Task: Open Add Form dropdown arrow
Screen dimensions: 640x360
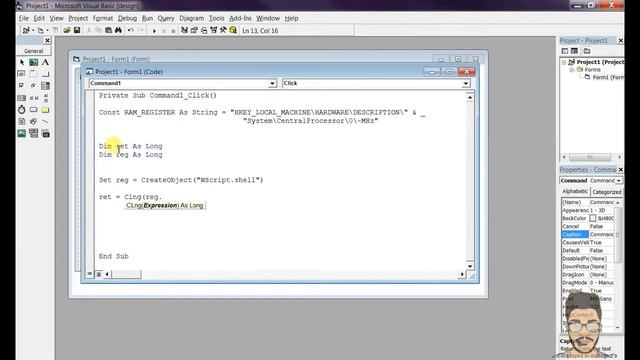Action: [x=47, y=30]
